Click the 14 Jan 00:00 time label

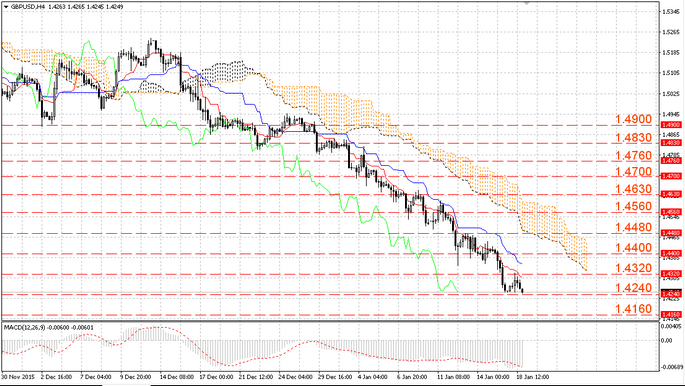[x=492, y=376]
